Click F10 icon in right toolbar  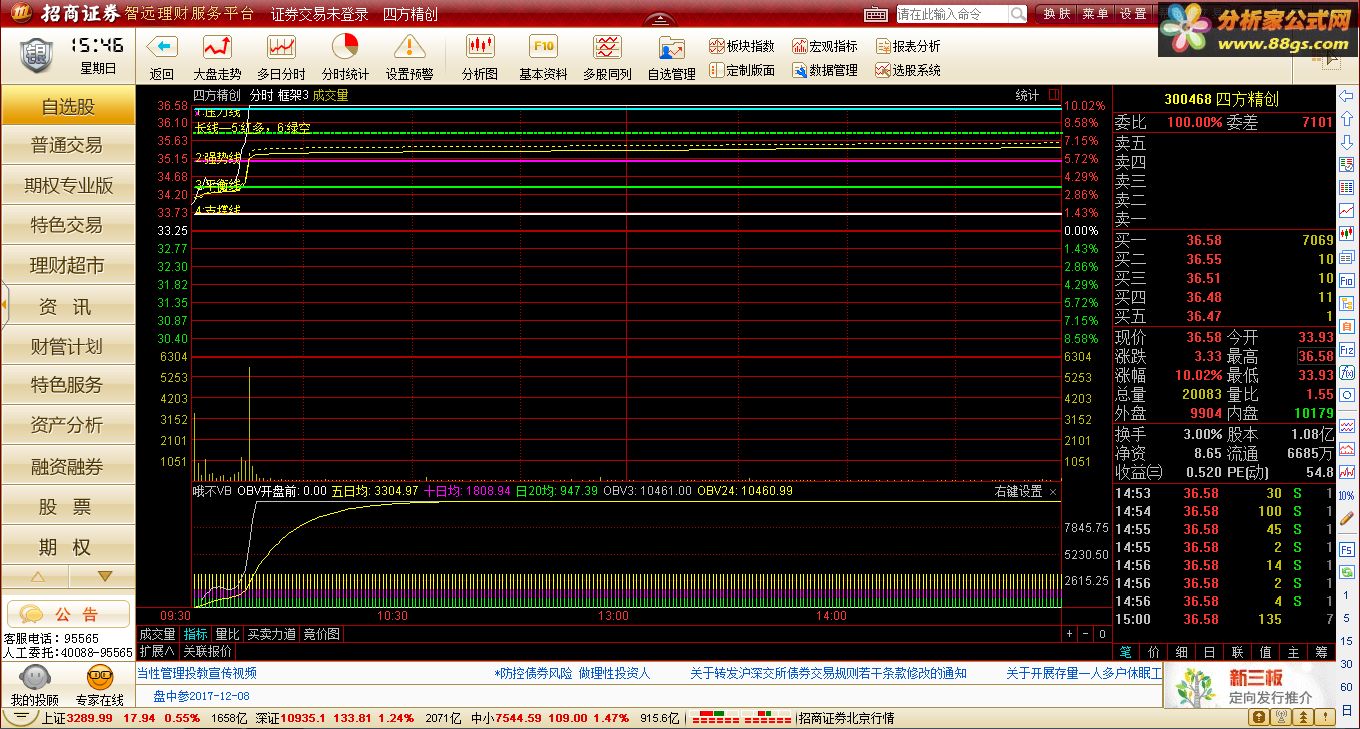coord(1346,279)
